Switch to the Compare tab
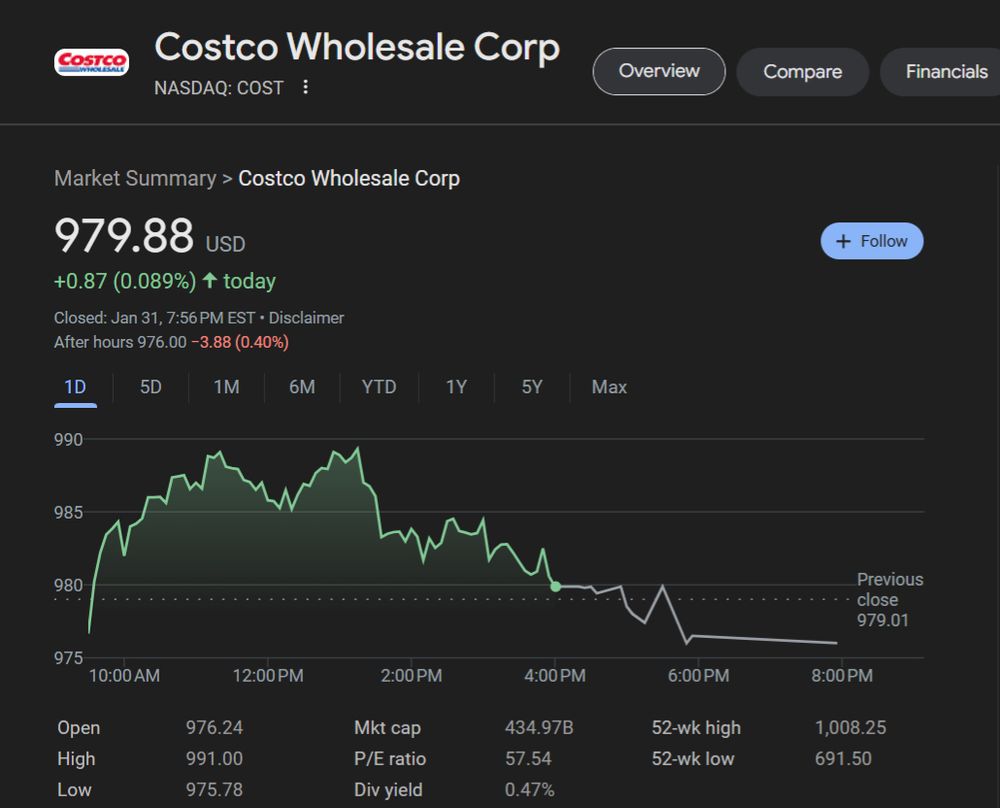The width and height of the screenshot is (1000, 808). click(x=802, y=71)
